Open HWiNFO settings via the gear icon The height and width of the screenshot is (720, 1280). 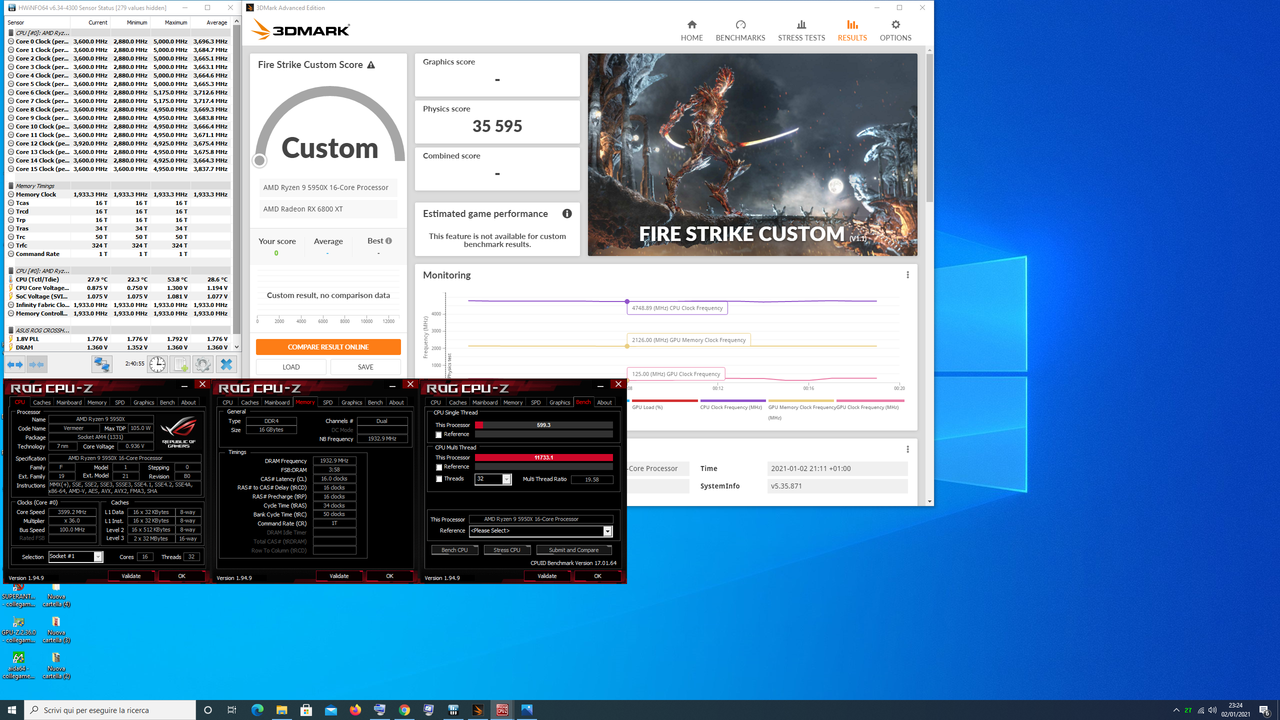202,364
